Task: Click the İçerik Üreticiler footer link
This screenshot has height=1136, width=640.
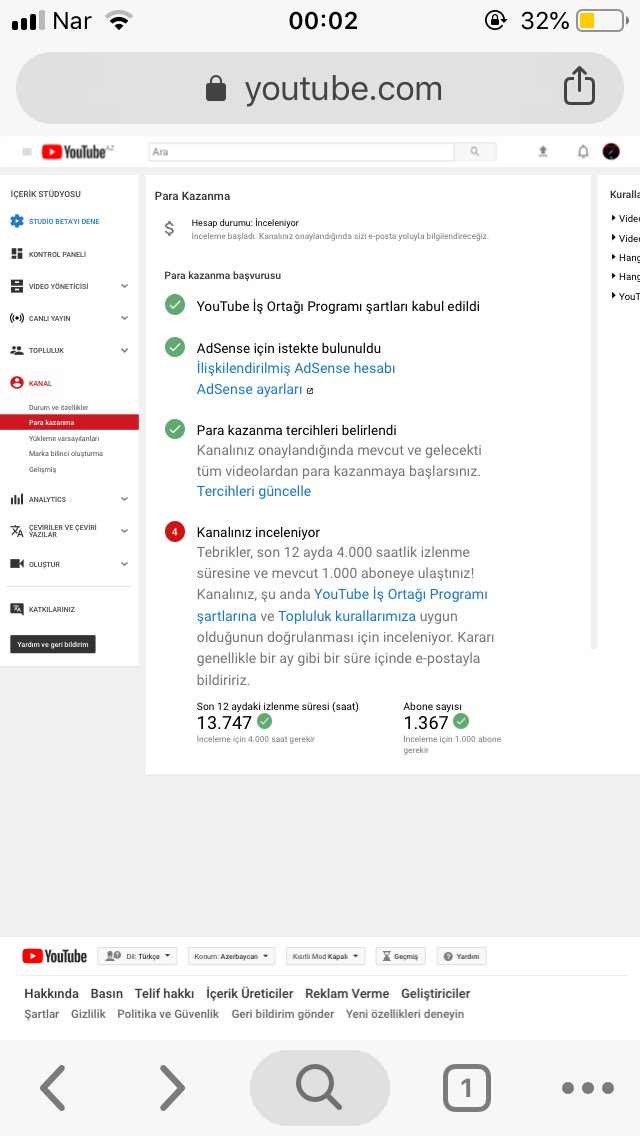Action: tap(249, 993)
